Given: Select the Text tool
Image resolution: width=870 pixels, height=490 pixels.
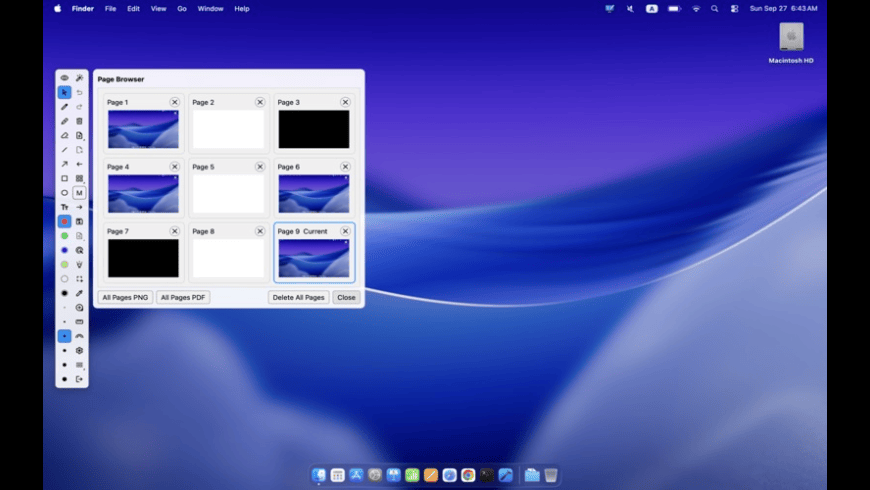Looking at the screenshot, I should pos(64,207).
